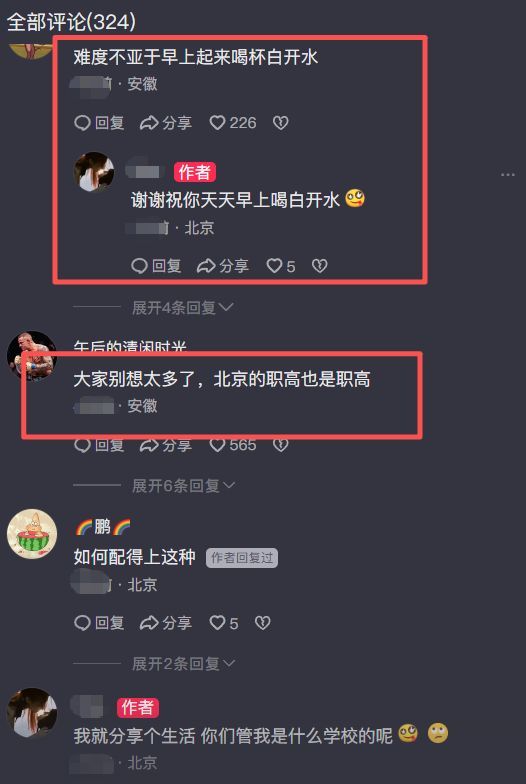Like the comment with 226 likes
The width and height of the screenshot is (526, 784).
[232, 123]
